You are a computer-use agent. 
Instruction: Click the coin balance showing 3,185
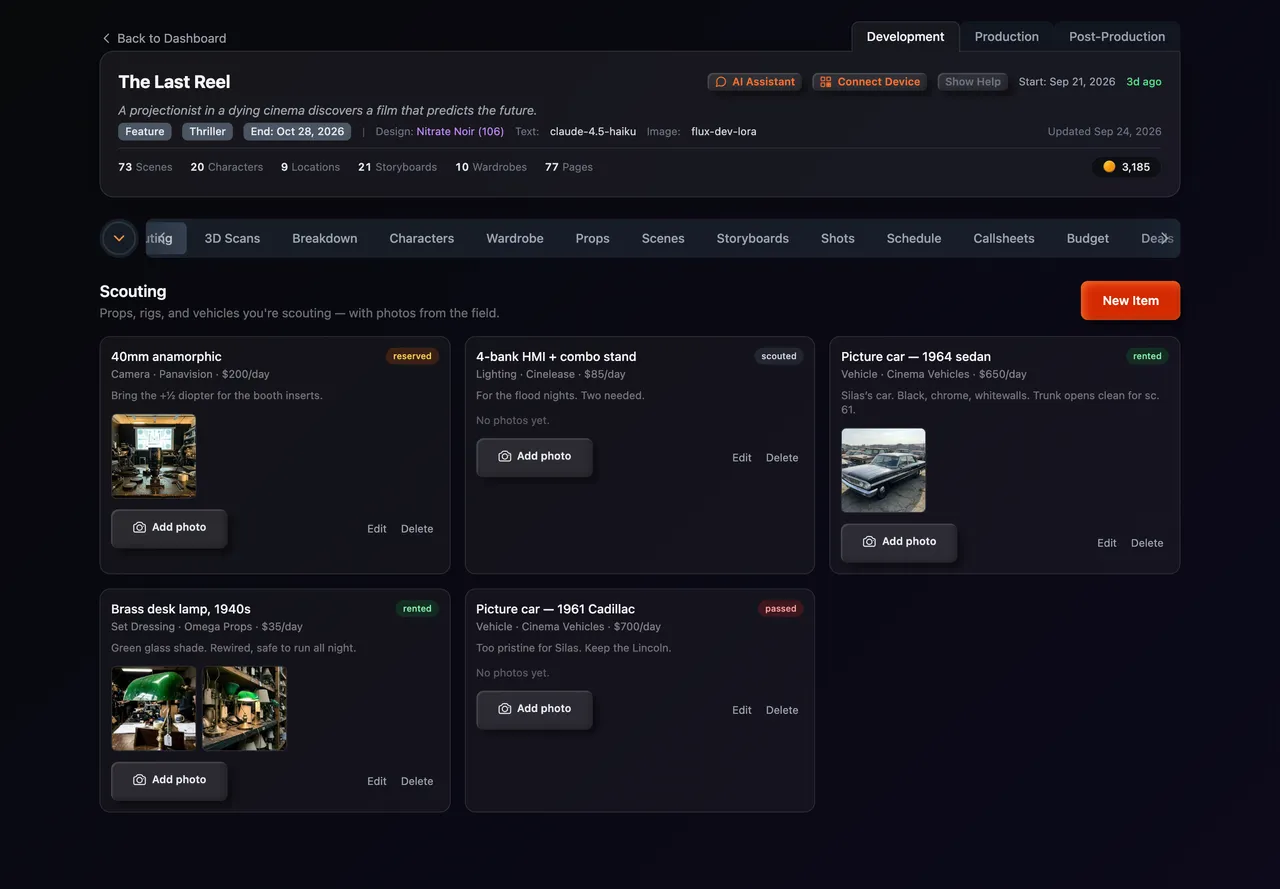tap(1126, 167)
